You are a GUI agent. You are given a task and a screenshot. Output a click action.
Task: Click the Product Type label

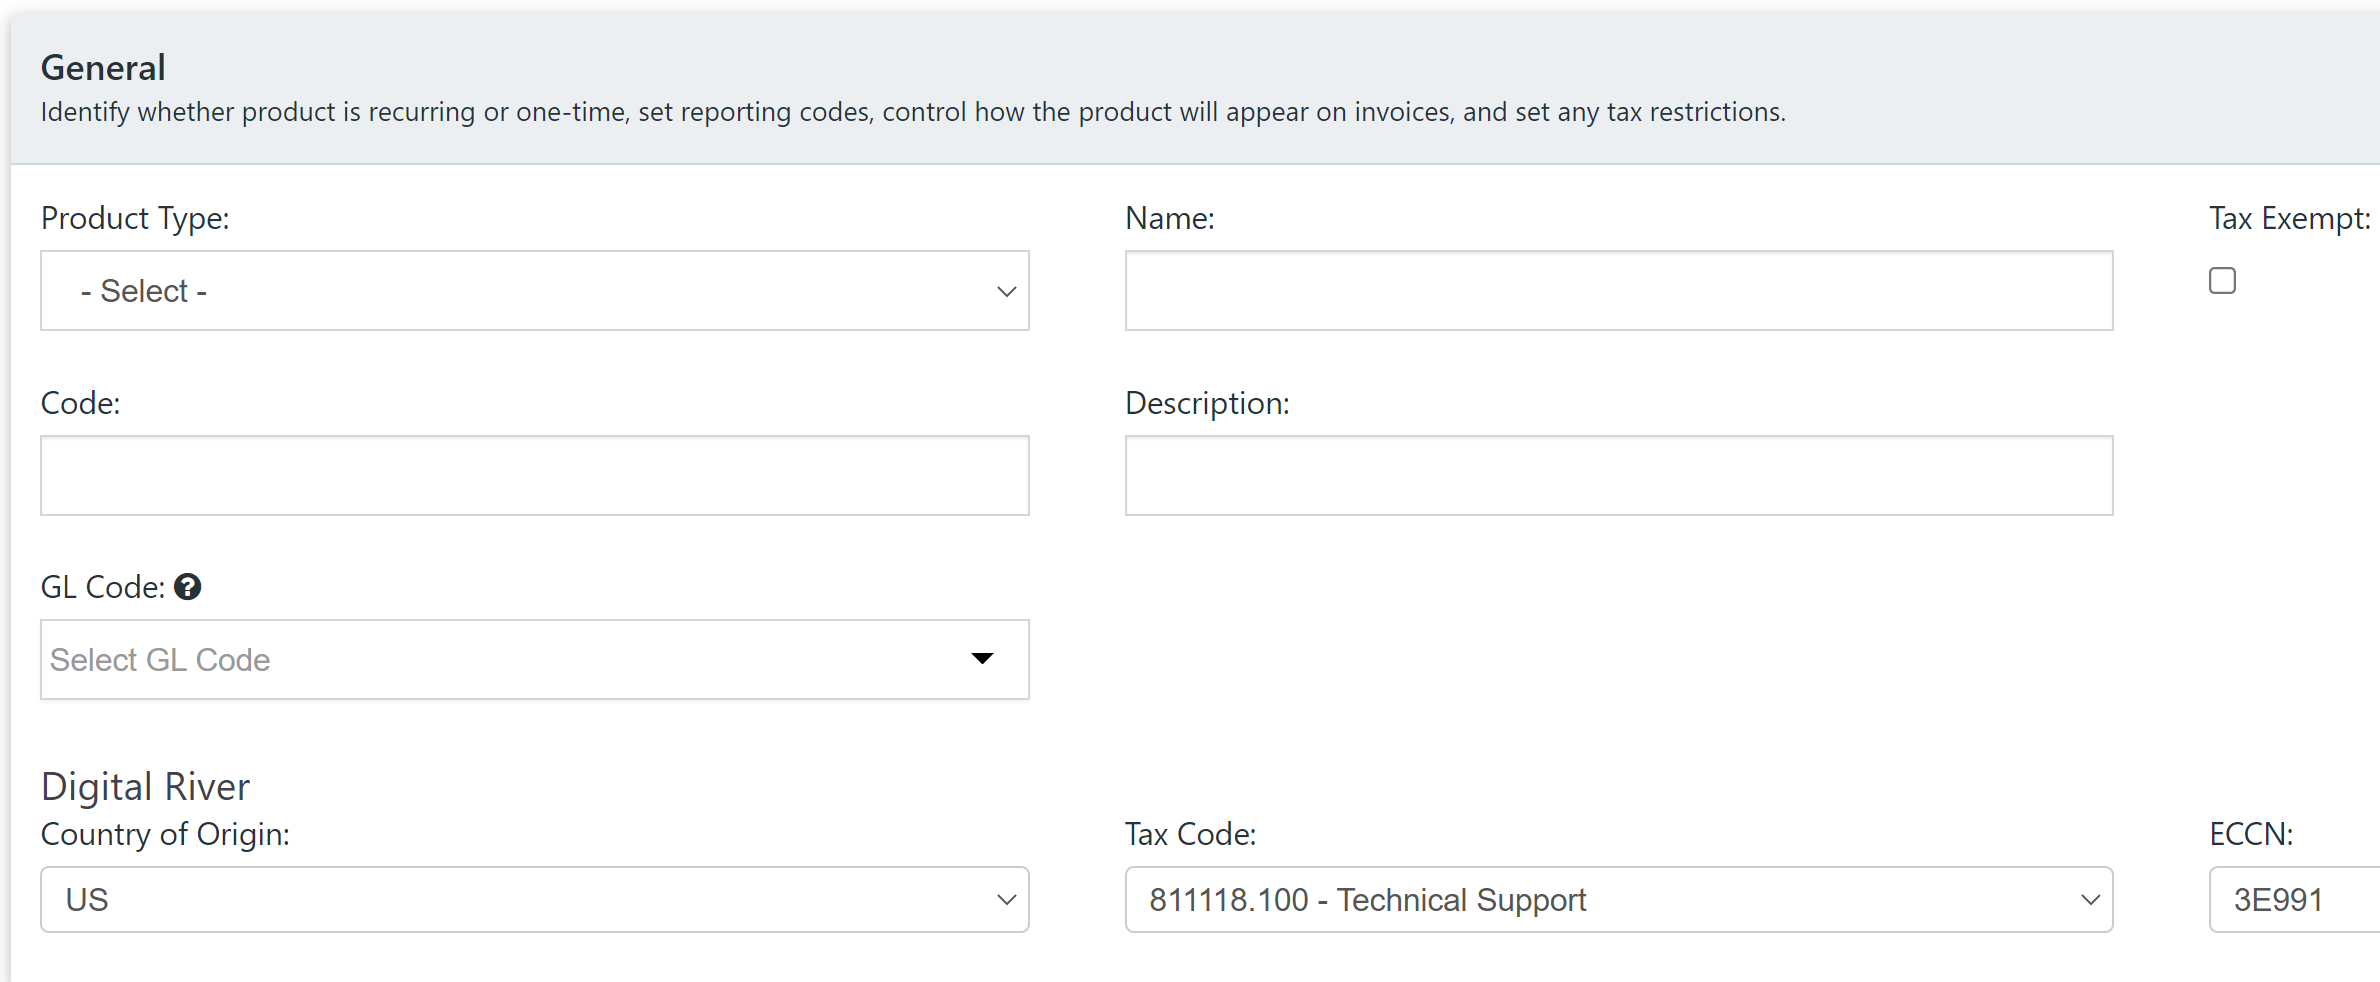coord(135,218)
